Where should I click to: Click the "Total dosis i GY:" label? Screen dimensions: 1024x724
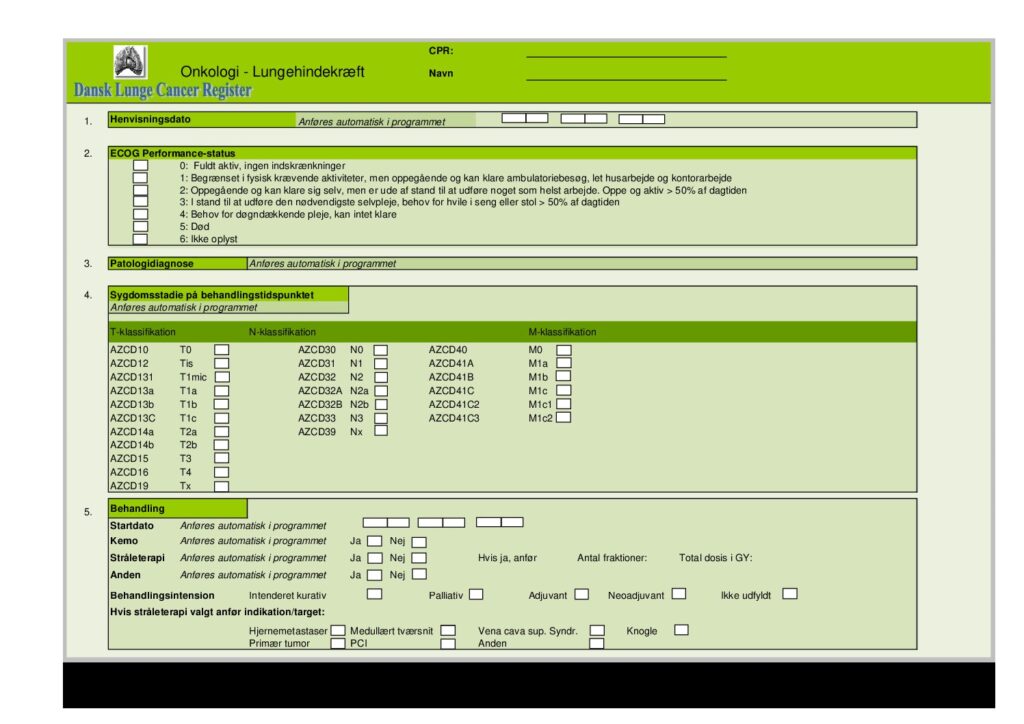pos(716,558)
